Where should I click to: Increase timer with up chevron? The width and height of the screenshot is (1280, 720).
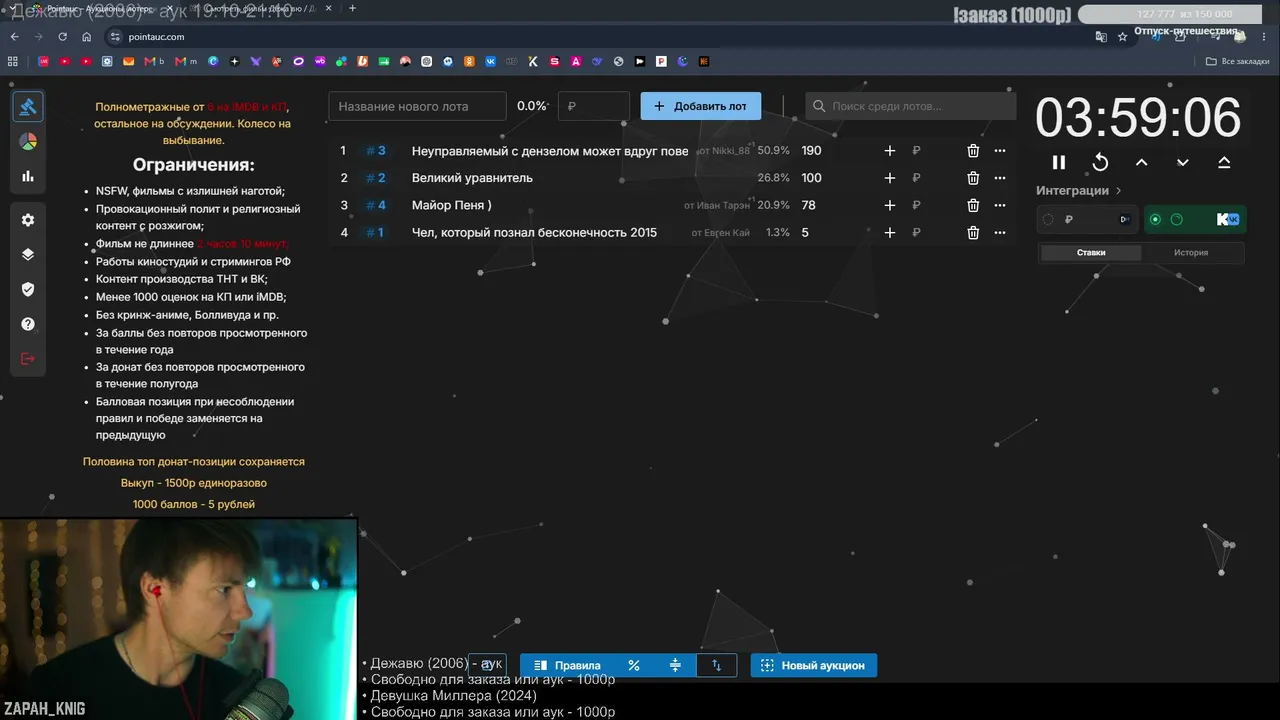click(1142, 162)
